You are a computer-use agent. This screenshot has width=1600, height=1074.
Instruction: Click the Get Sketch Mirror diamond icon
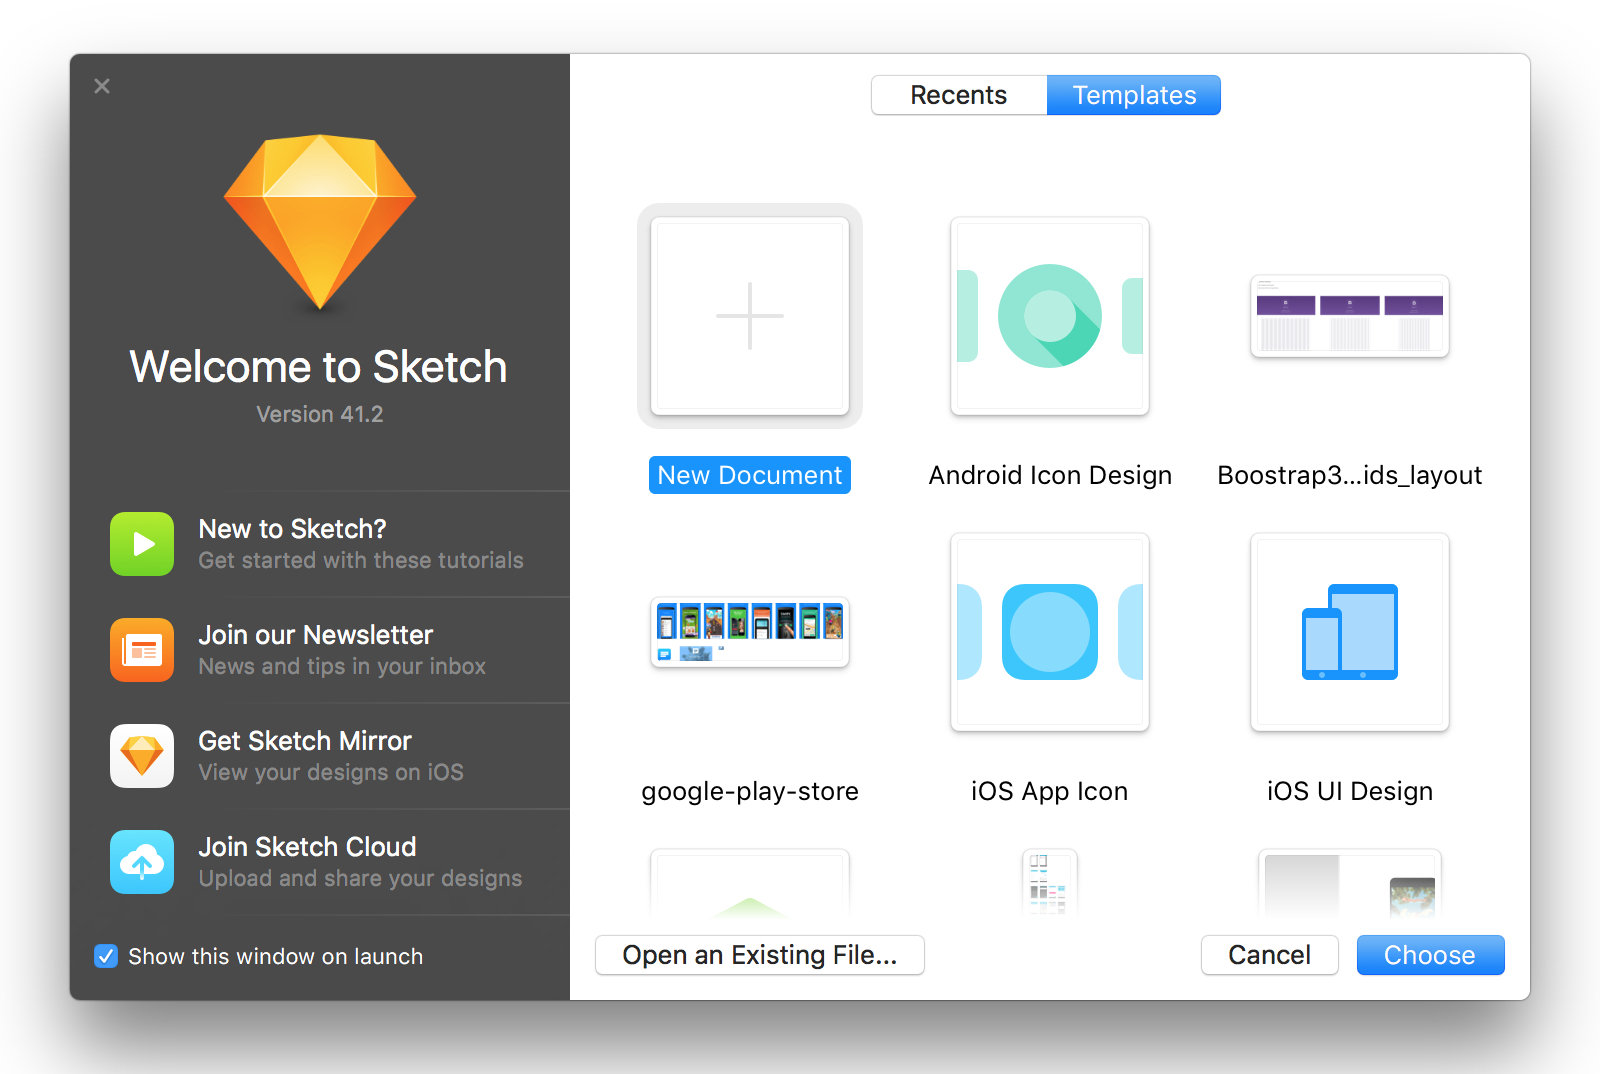click(141, 756)
